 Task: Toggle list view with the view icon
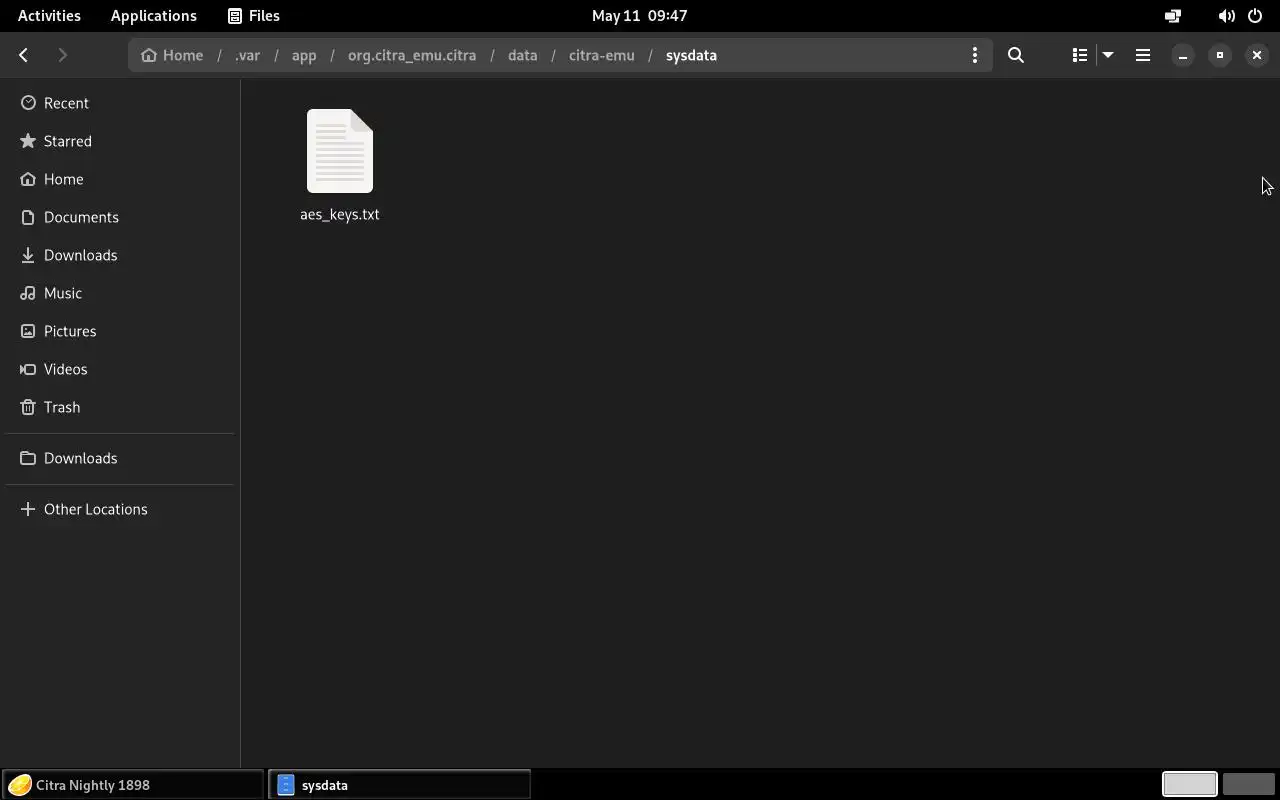click(x=1080, y=55)
